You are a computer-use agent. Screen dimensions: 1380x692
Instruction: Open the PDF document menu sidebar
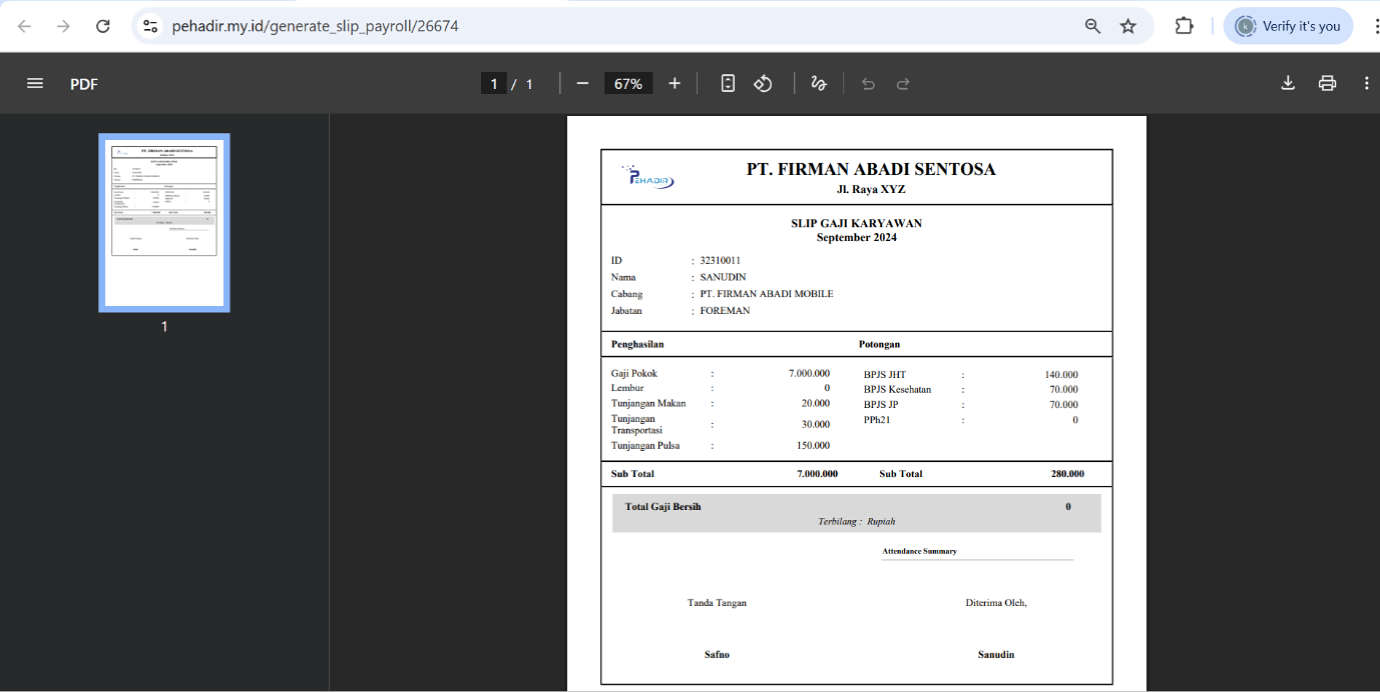click(x=34, y=83)
